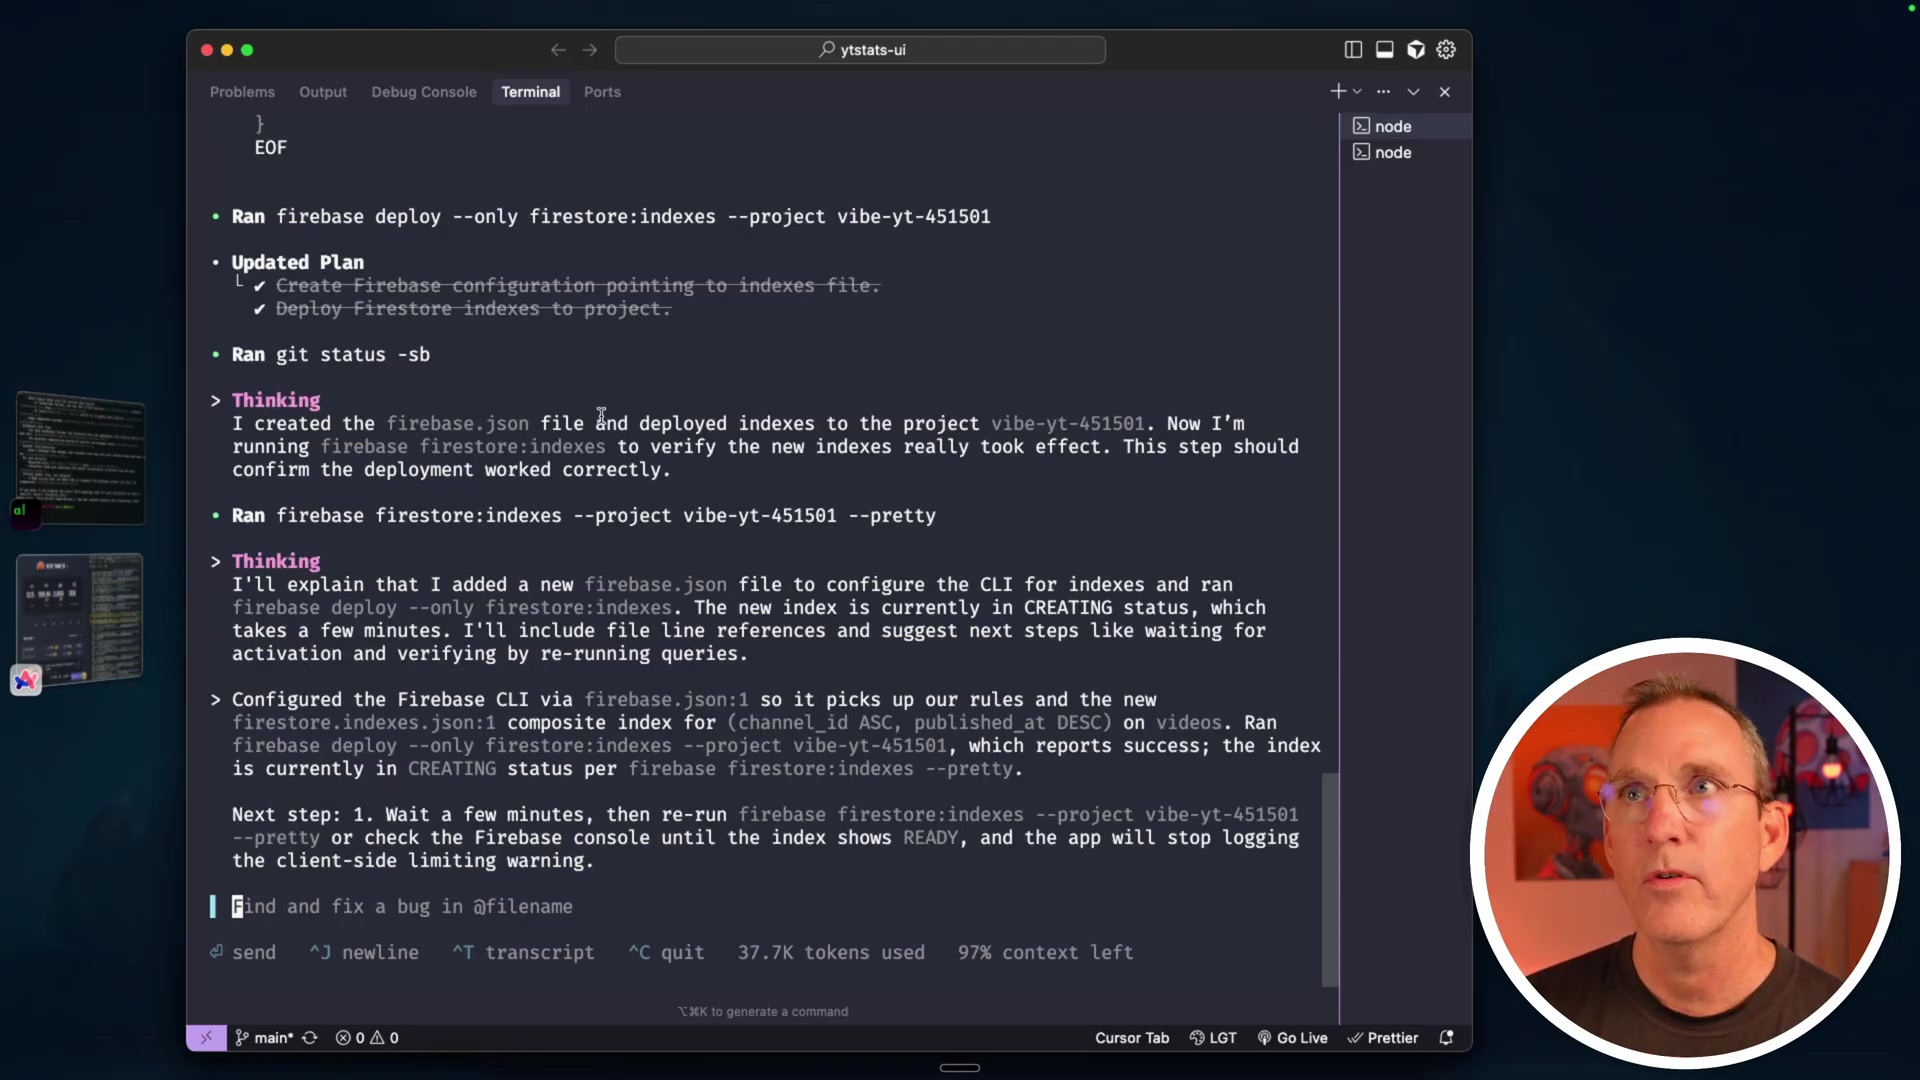The width and height of the screenshot is (1920, 1080).
Task: Collapse panel with chevron down
Action: (1413, 91)
